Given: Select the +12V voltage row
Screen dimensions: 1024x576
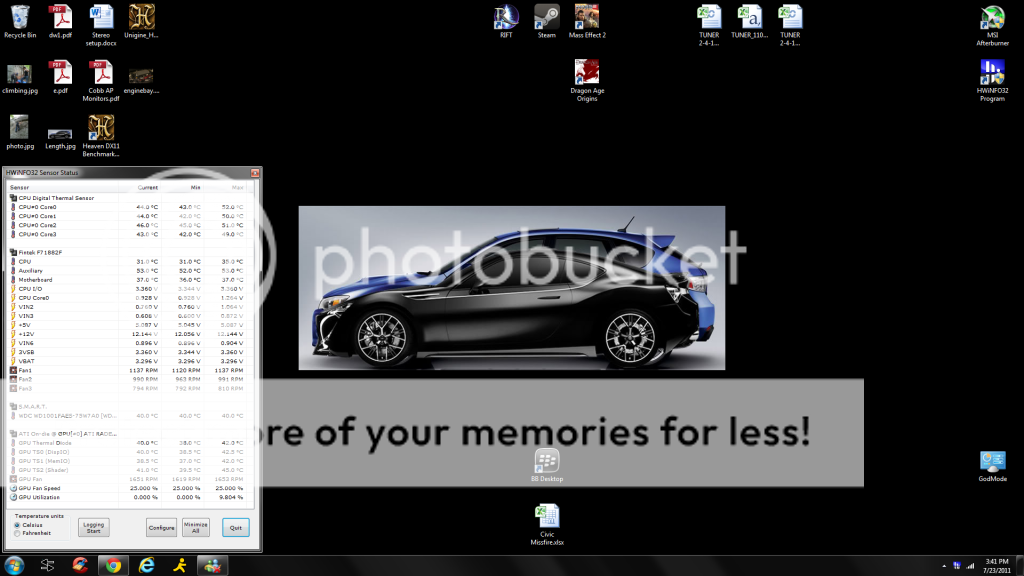Looking at the screenshot, I should (127, 334).
